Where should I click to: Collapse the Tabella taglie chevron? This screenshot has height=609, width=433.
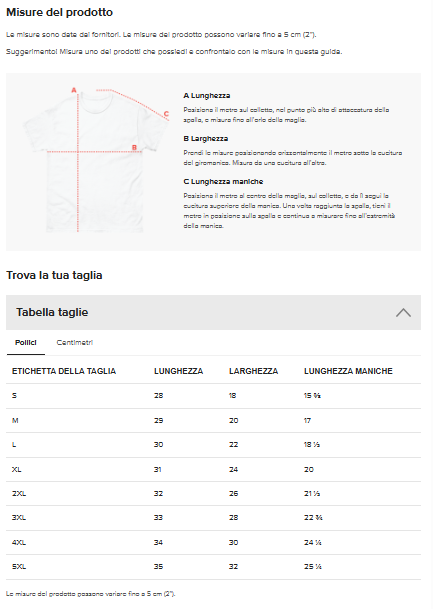(x=403, y=313)
